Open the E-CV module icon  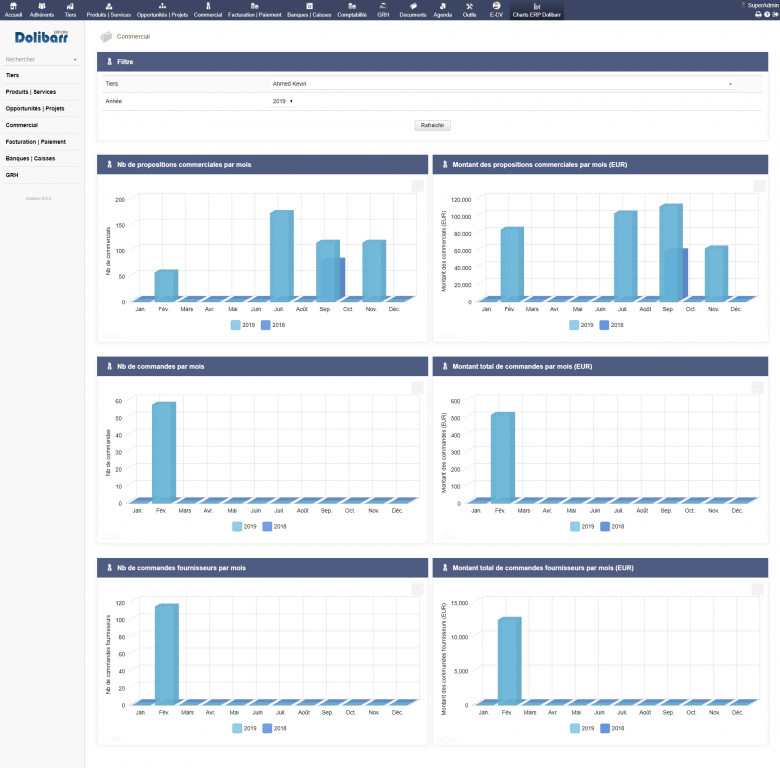point(496,6)
